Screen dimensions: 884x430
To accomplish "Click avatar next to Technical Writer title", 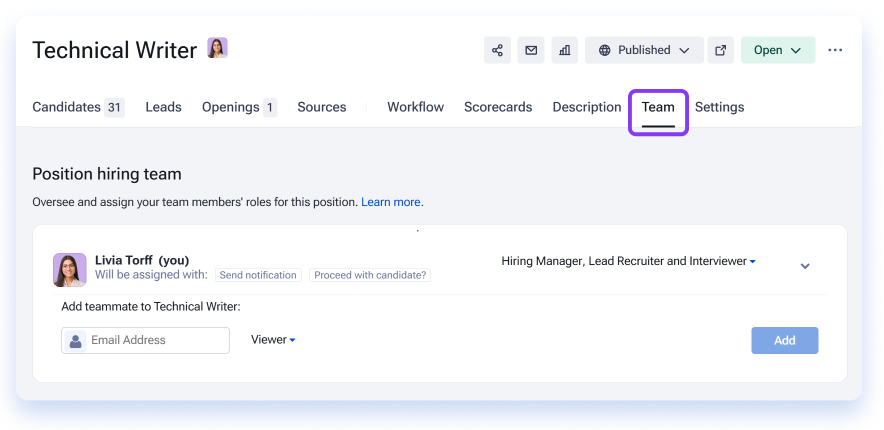I will tap(217, 48).
